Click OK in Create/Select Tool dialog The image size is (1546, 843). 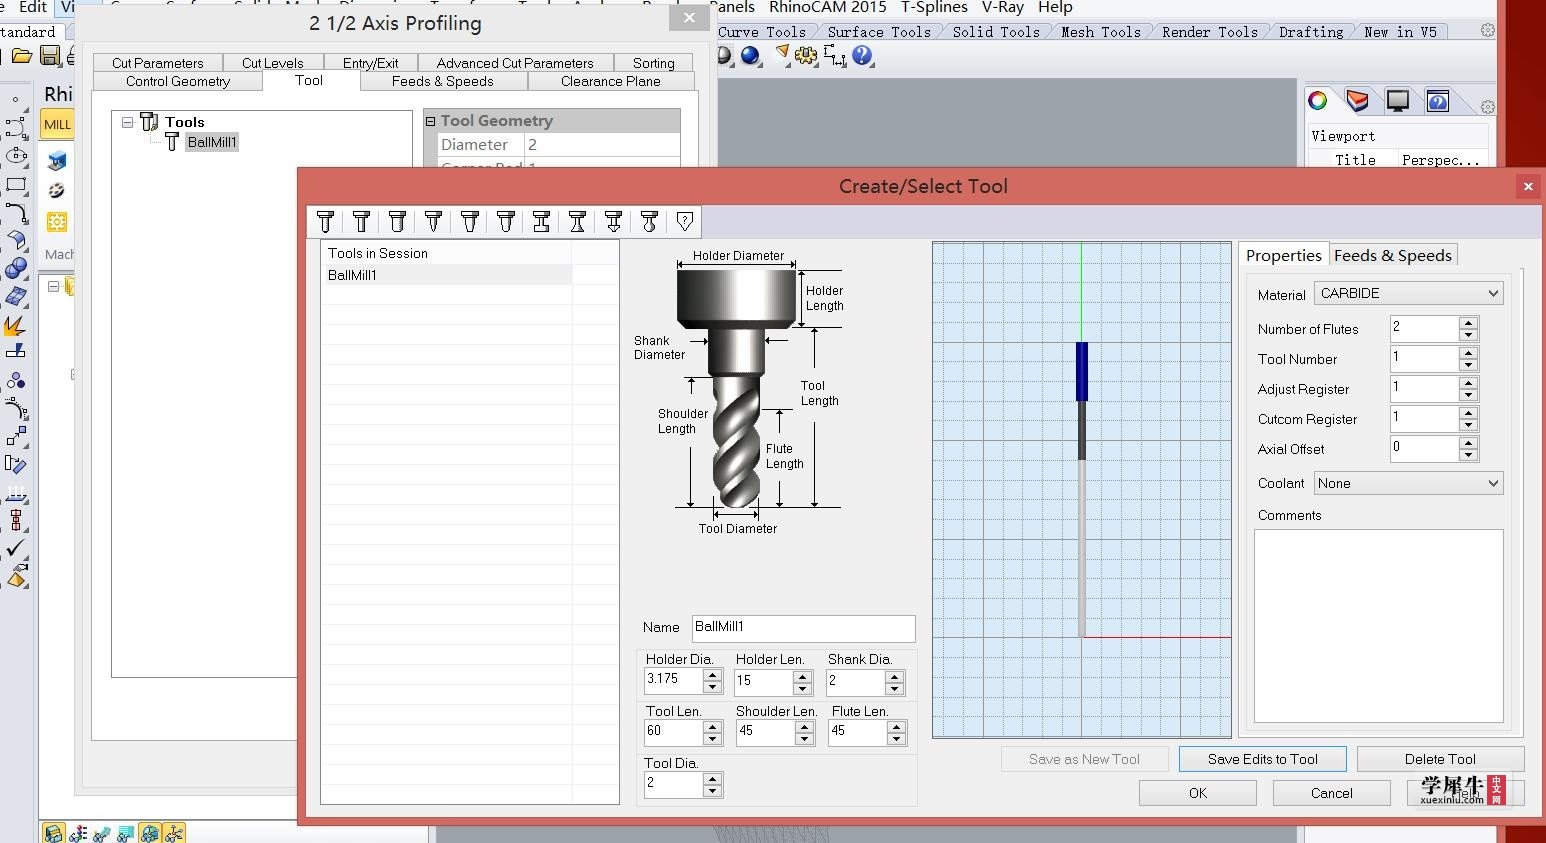tap(1198, 793)
